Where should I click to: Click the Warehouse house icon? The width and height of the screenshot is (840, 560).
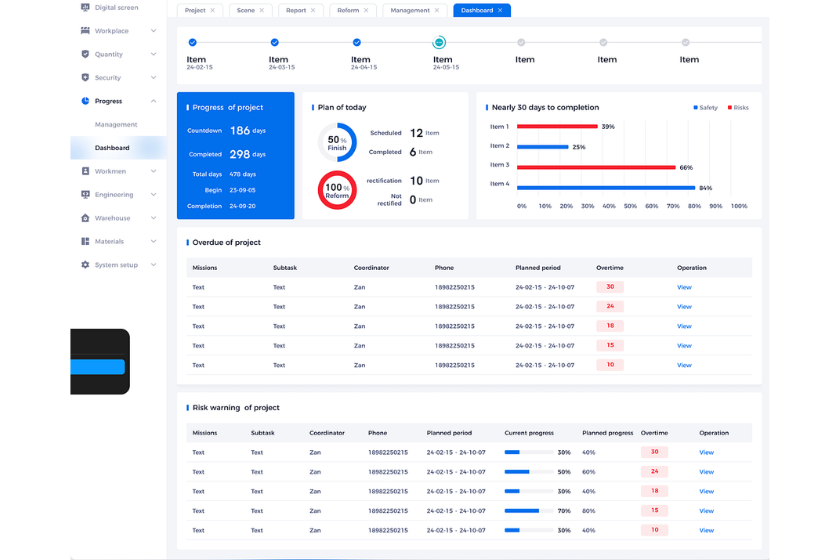(85, 218)
